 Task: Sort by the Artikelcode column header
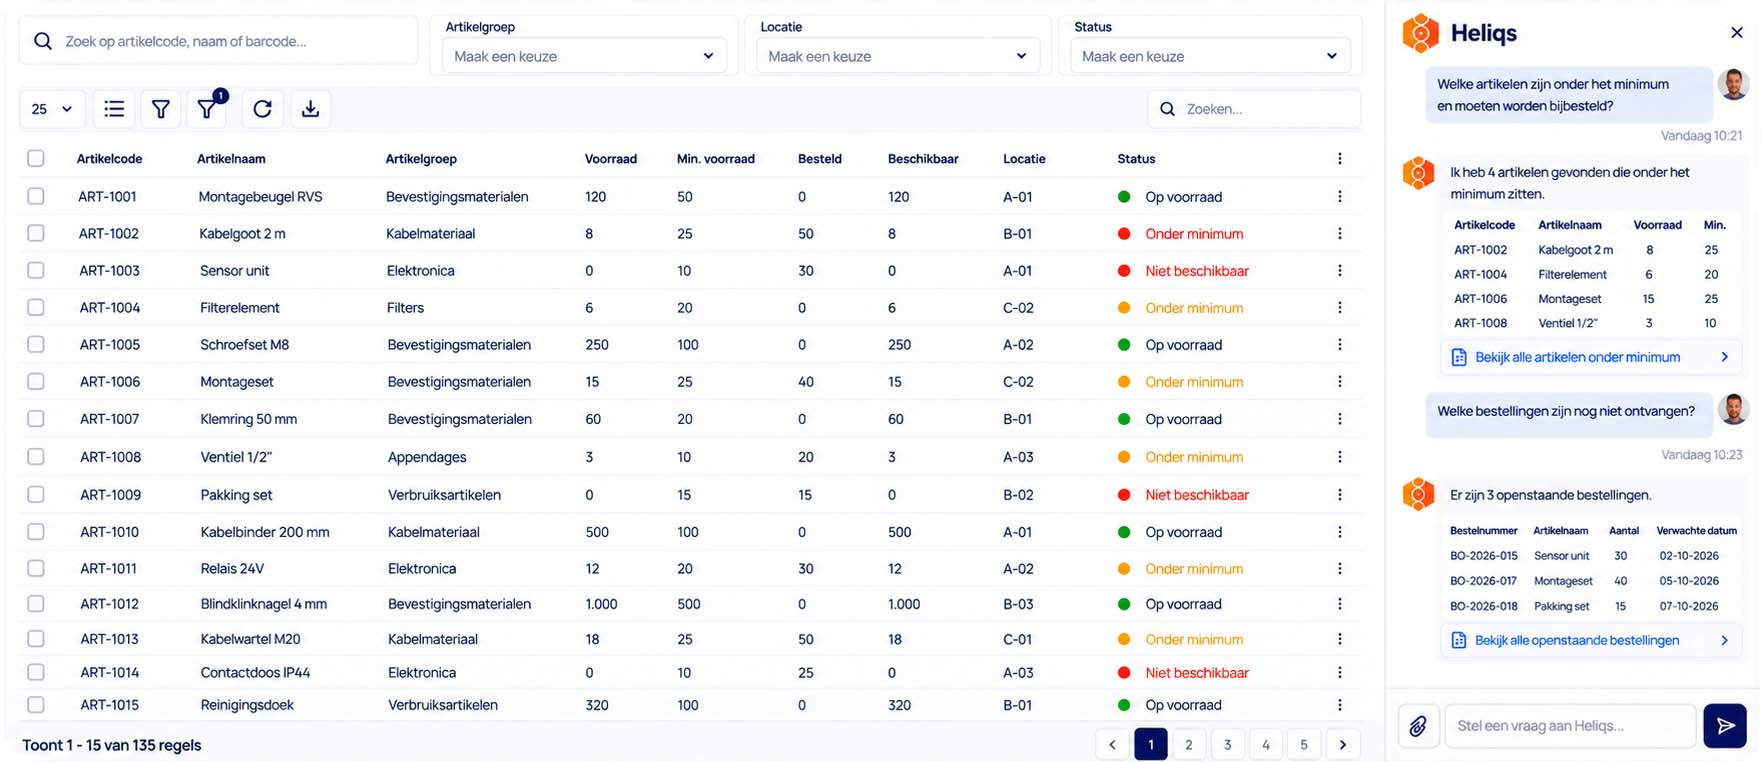(x=109, y=159)
